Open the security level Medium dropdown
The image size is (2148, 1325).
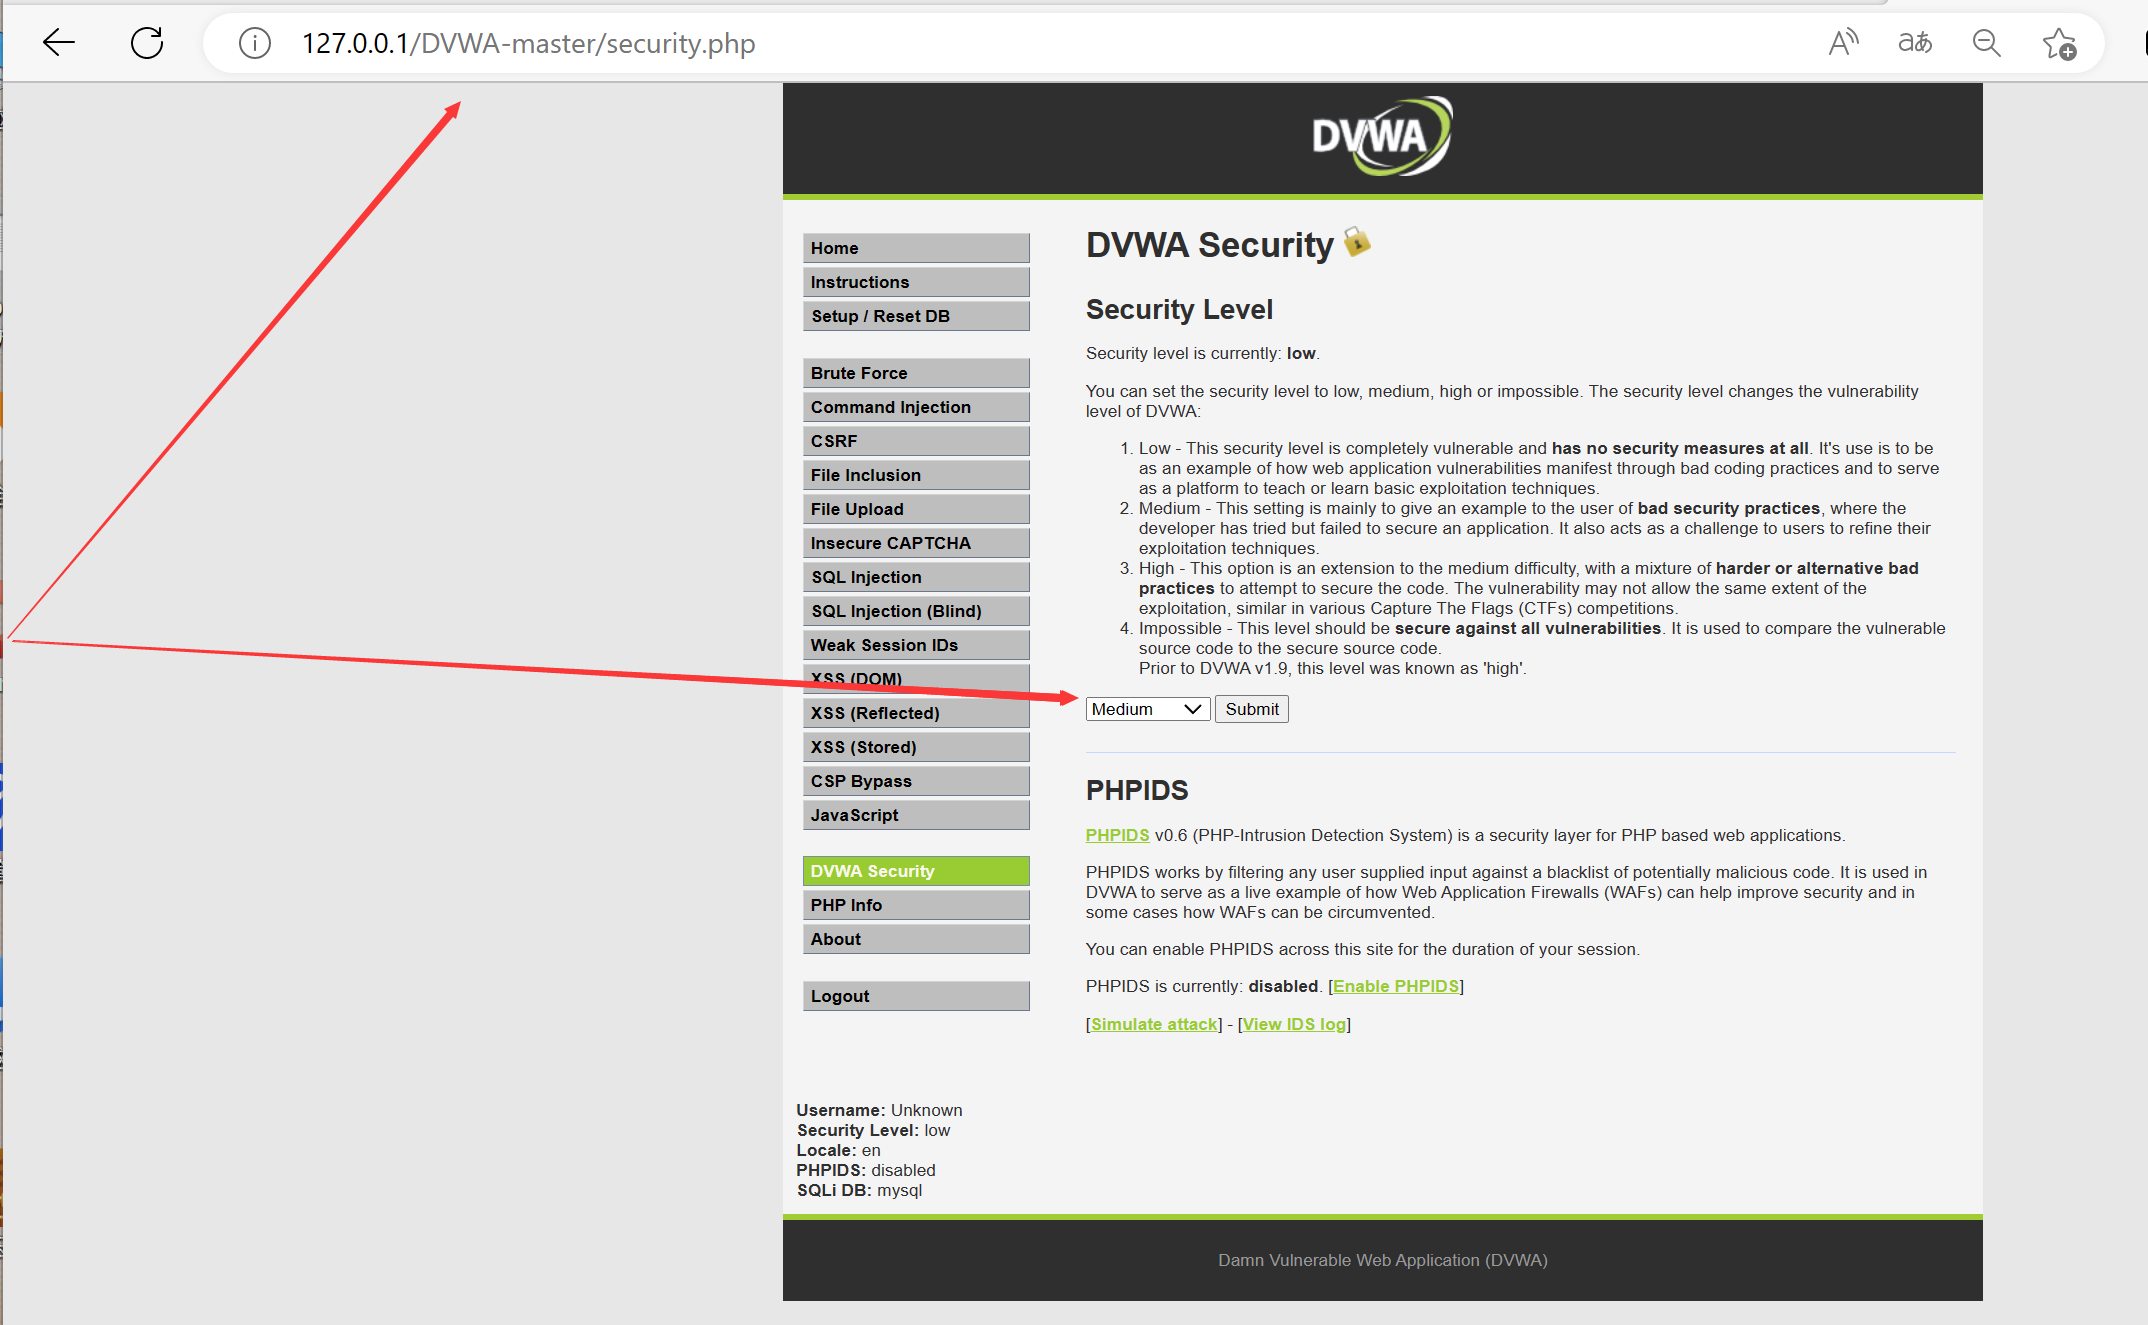coord(1147,709)
